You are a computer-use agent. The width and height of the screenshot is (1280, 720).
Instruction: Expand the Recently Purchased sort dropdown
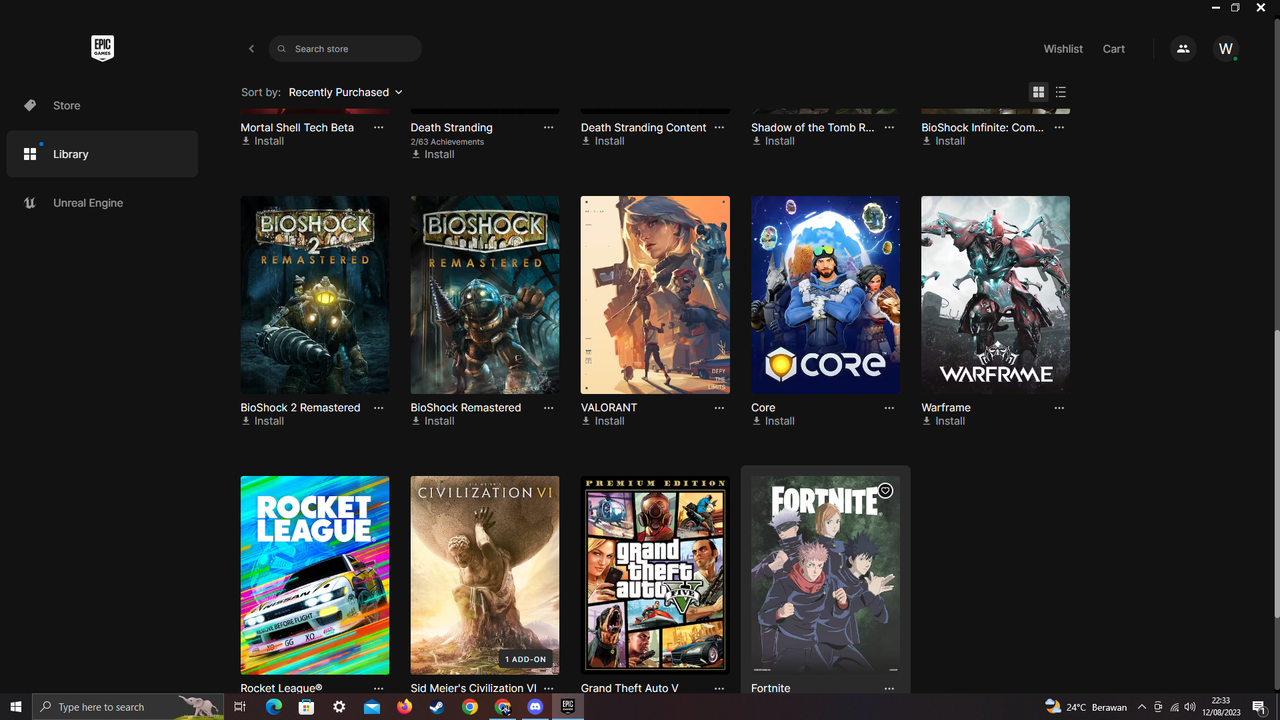[345, 92]
